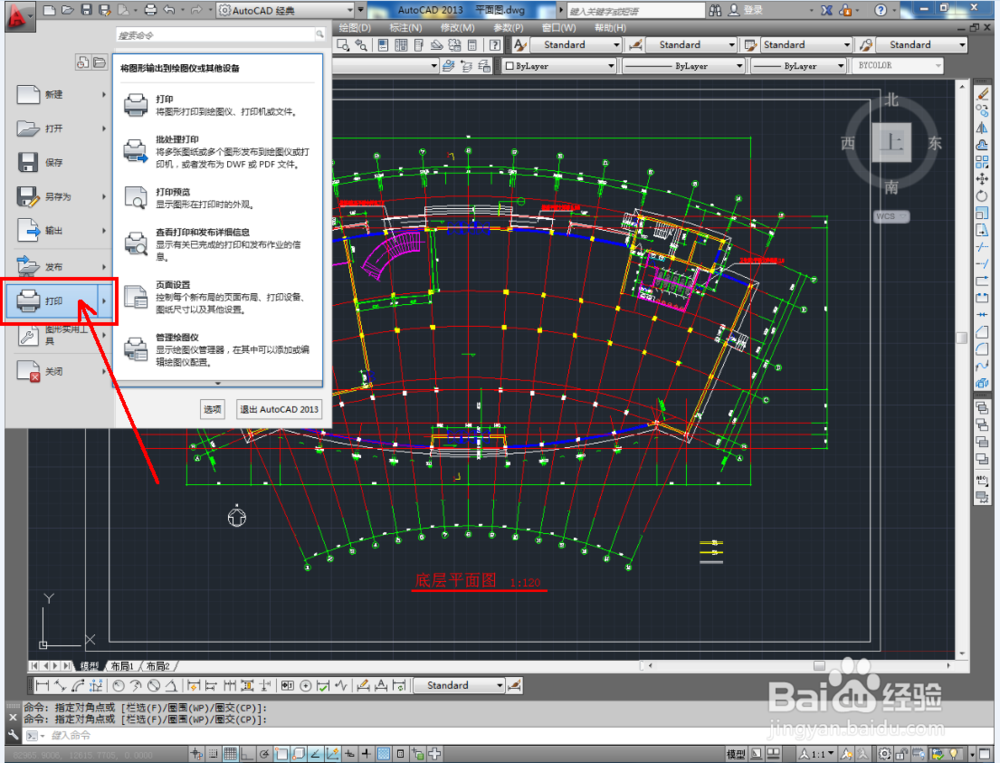This screenshot has width=1000, height=763.
Task: Select 打印预览 in the print submenu
Action: tap(217, 198)
